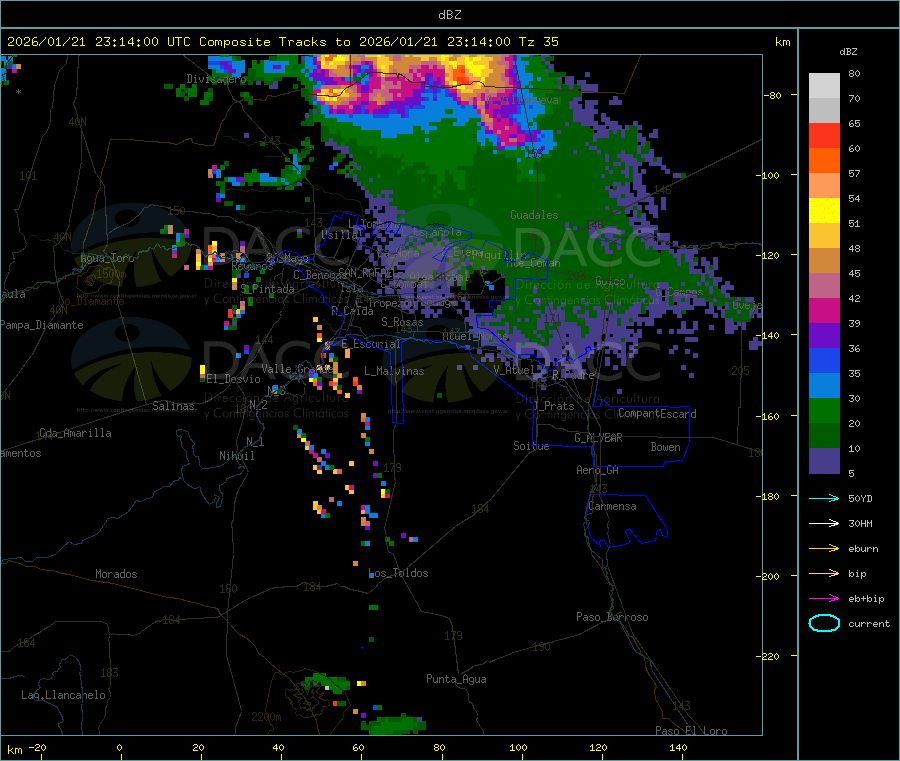Select the light orange 54–57 dBZ swatch
Viewport: 900px width, 761px height.
point(824,185)
